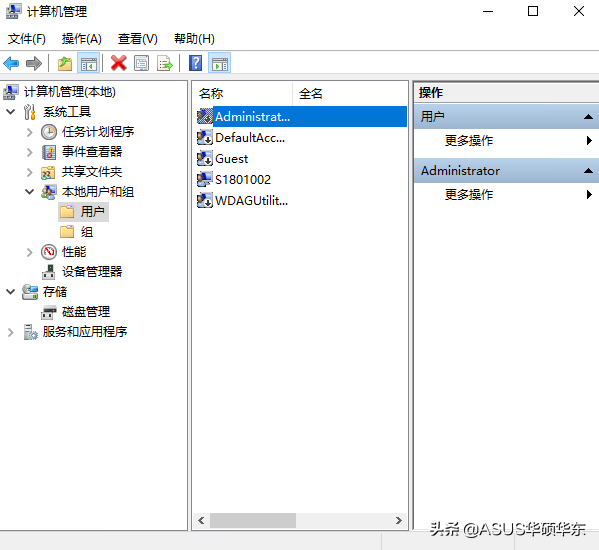Collapse the 本地用户和组 node arrow
Viewport: 599px width, 550px height.
click(x=30, y=192)
